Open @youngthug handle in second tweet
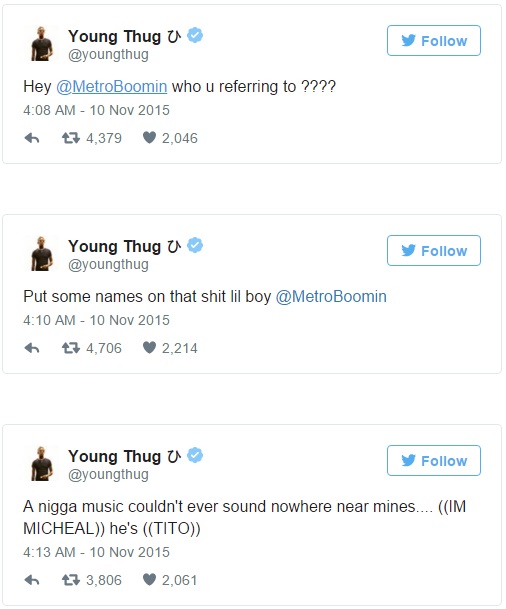Viewport: 506px width, 609px height. point(108,265)
